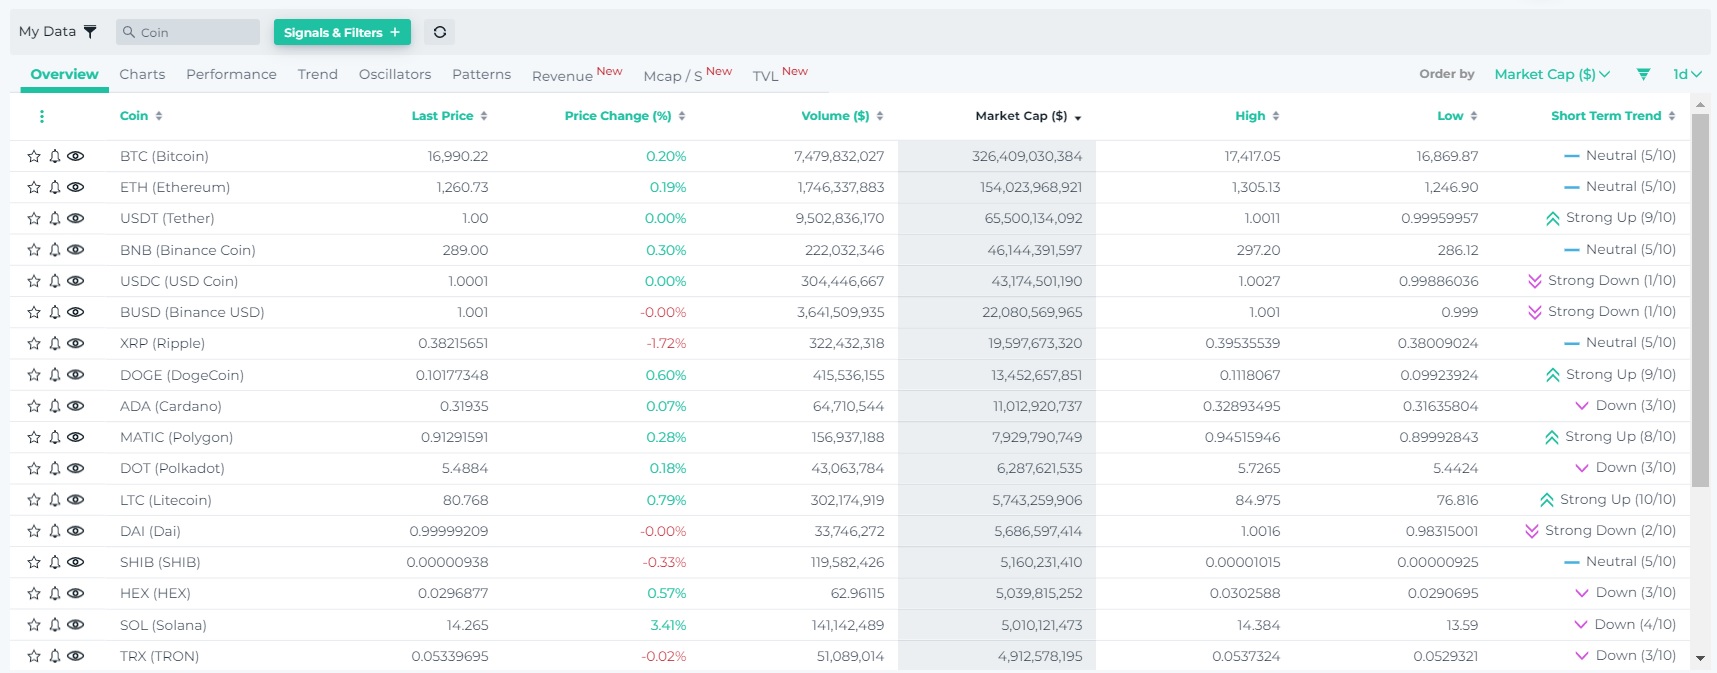The image size is (1717, 673).
Task: Star the HEX (HEX) row
Action: coord(34,593)
